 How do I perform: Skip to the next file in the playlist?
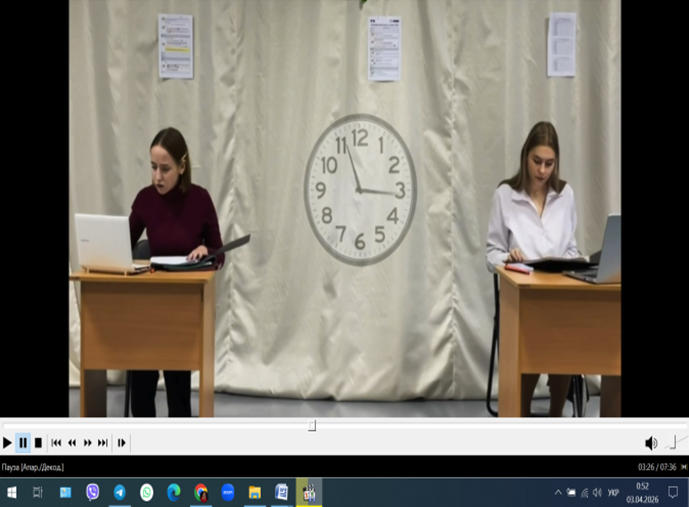tap(103, 443)
